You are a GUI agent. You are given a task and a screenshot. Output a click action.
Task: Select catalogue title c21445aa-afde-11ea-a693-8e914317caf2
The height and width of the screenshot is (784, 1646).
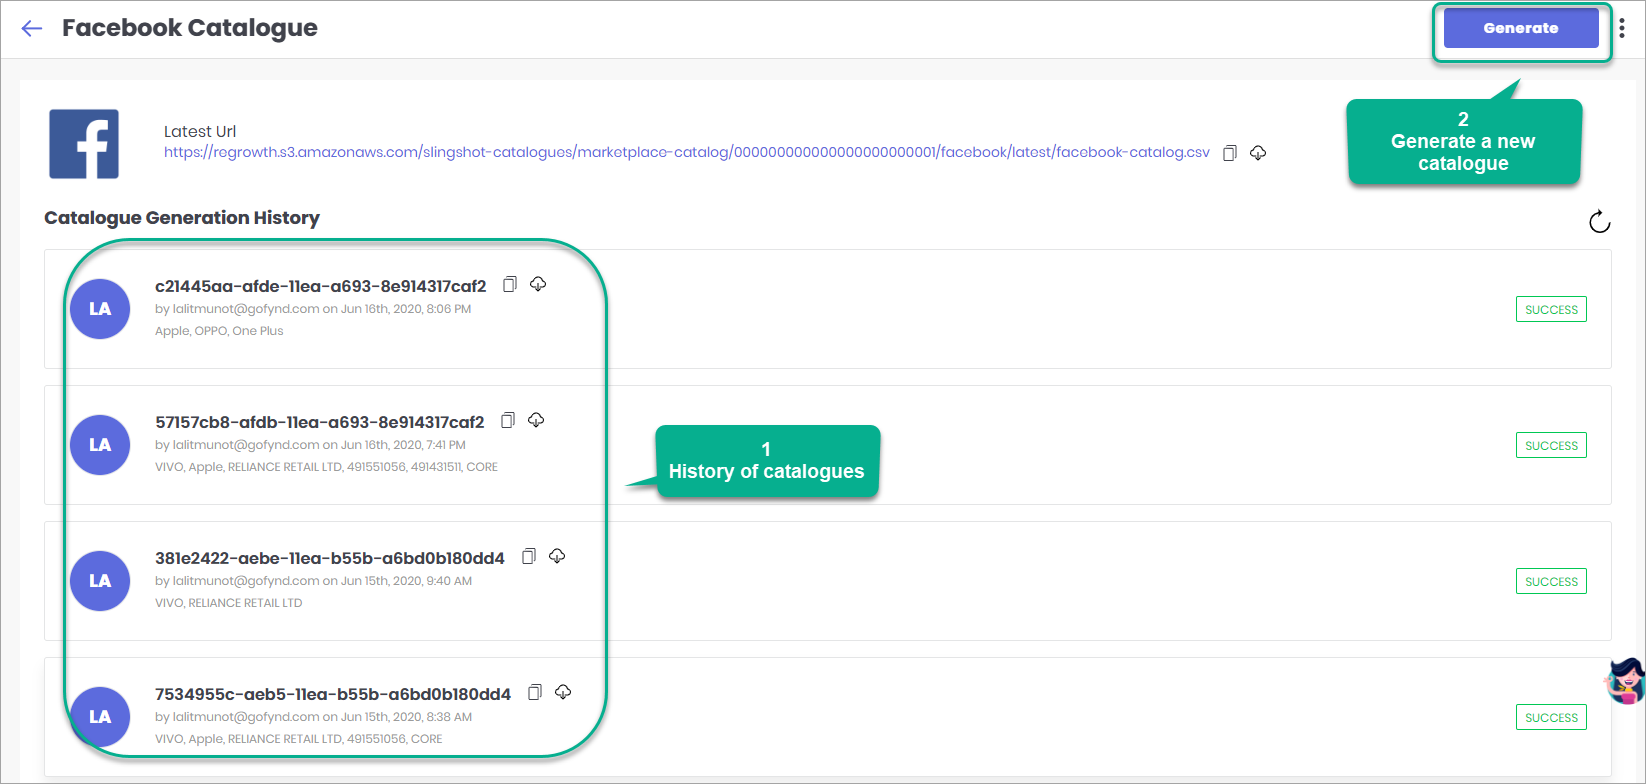[x=321, y=286]
